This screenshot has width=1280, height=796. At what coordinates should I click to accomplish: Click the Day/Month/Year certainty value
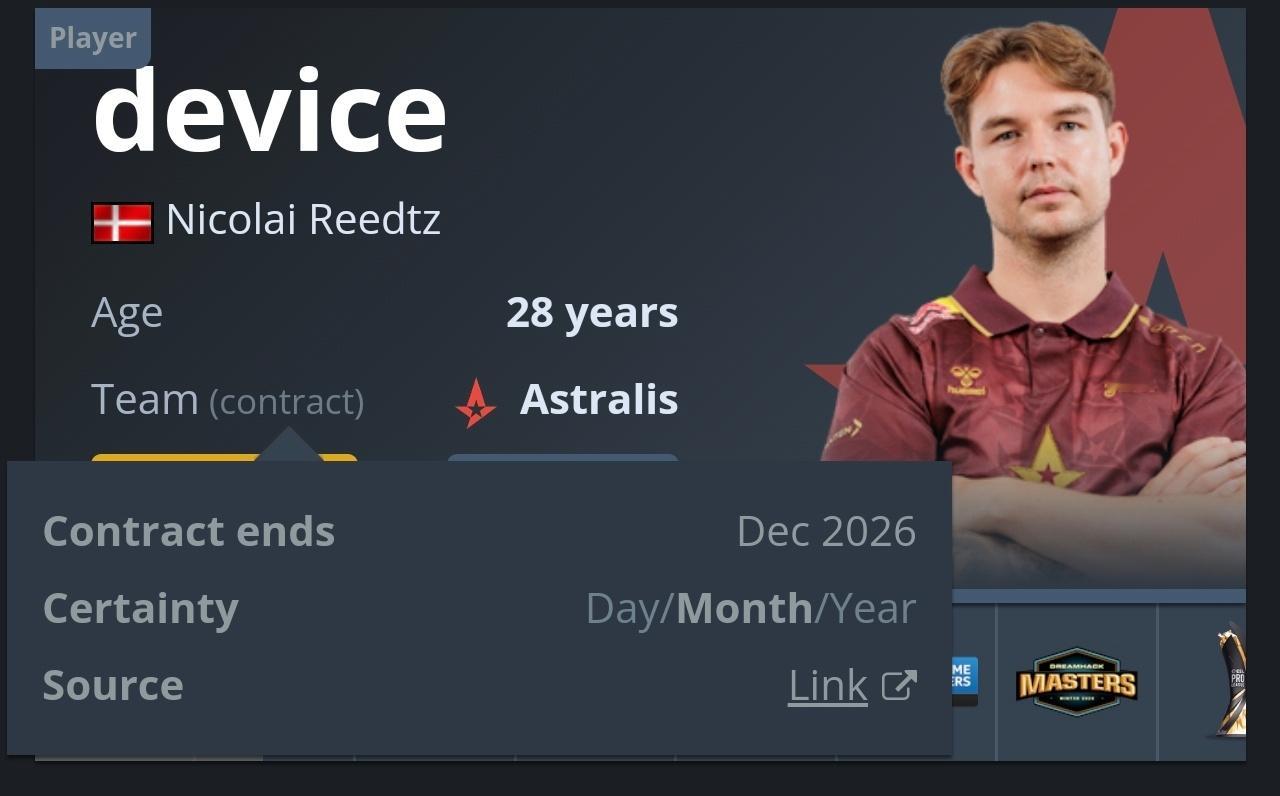[x=751, y=608]
